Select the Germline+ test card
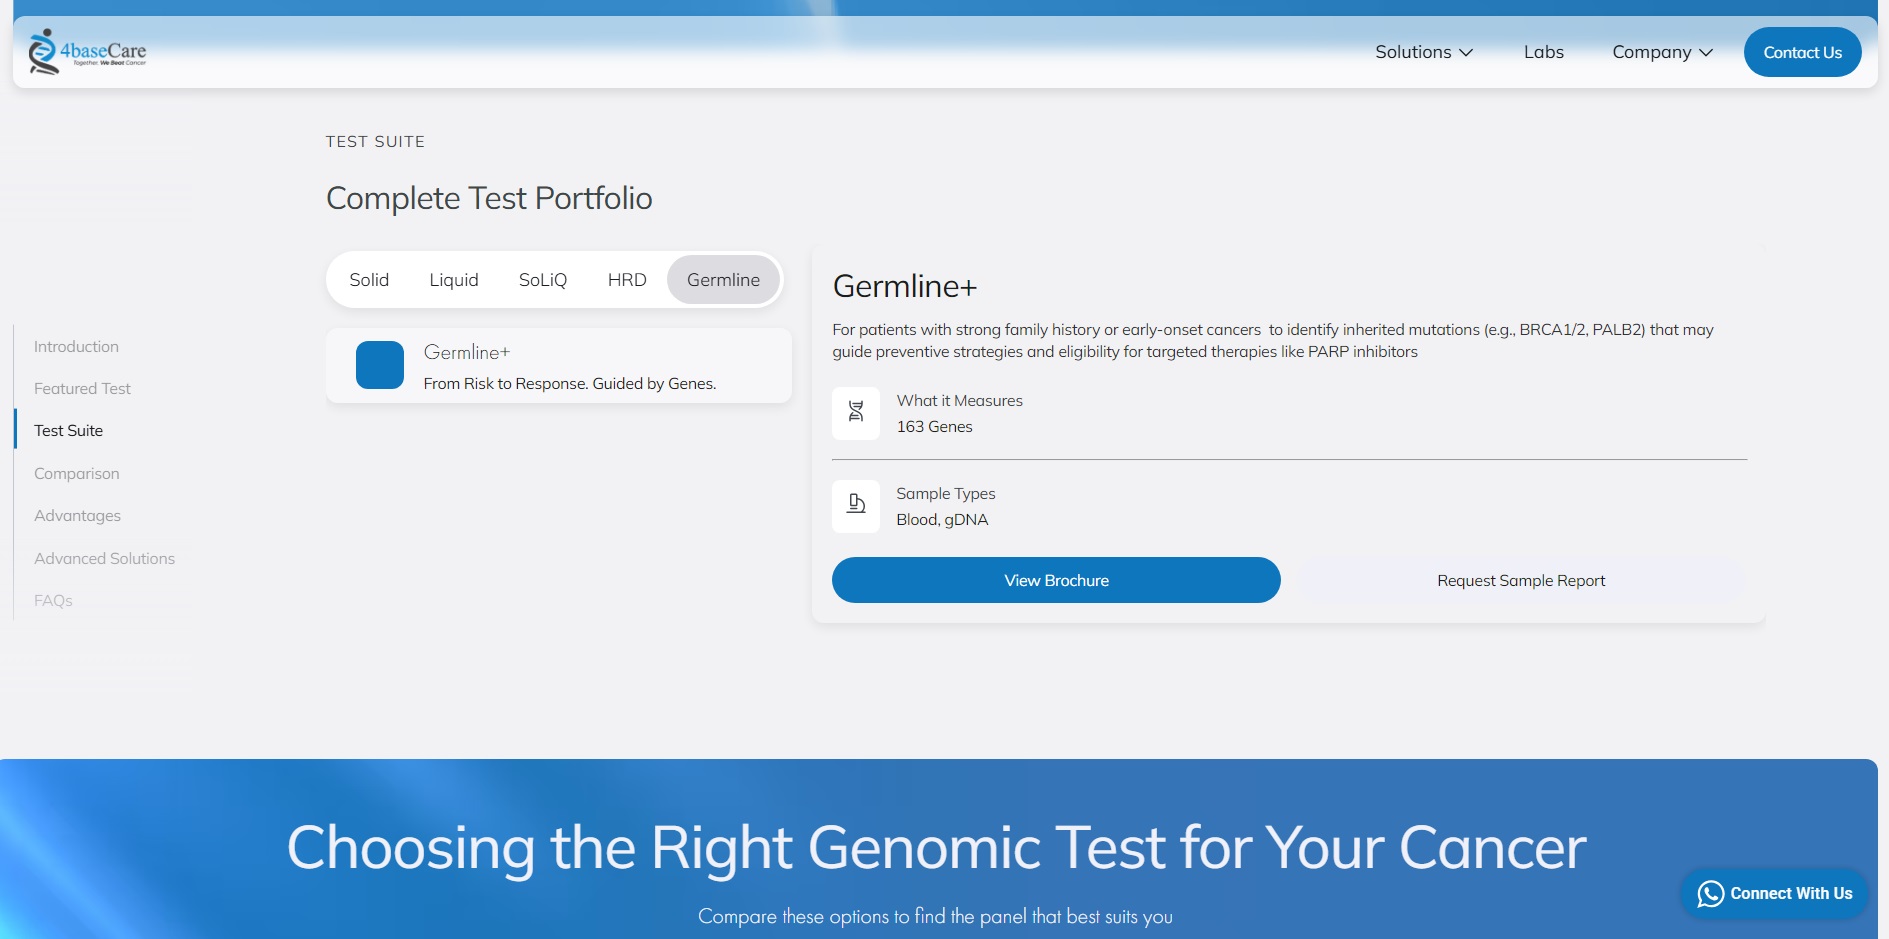The height and width of the screenshot is (939, 1889). (x=559, y=366)
